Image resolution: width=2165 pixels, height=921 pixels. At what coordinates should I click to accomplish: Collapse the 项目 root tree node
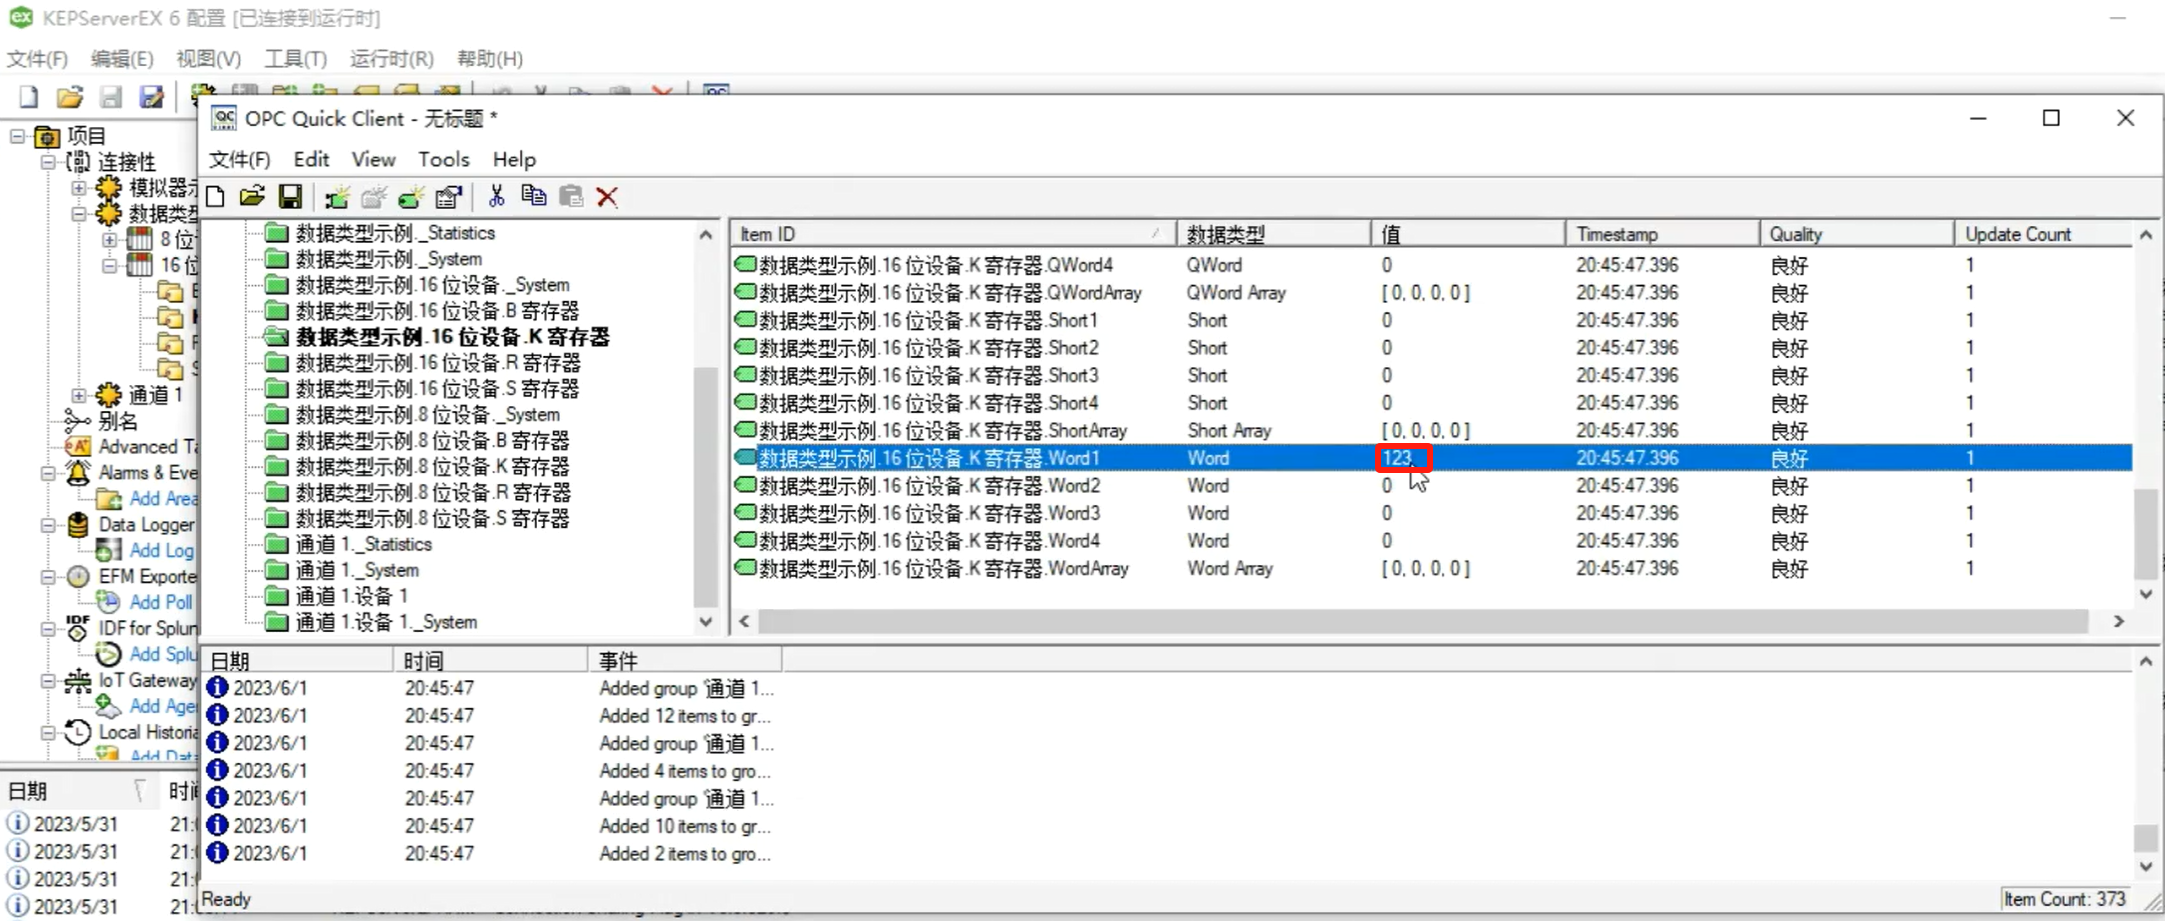[18, 136]
